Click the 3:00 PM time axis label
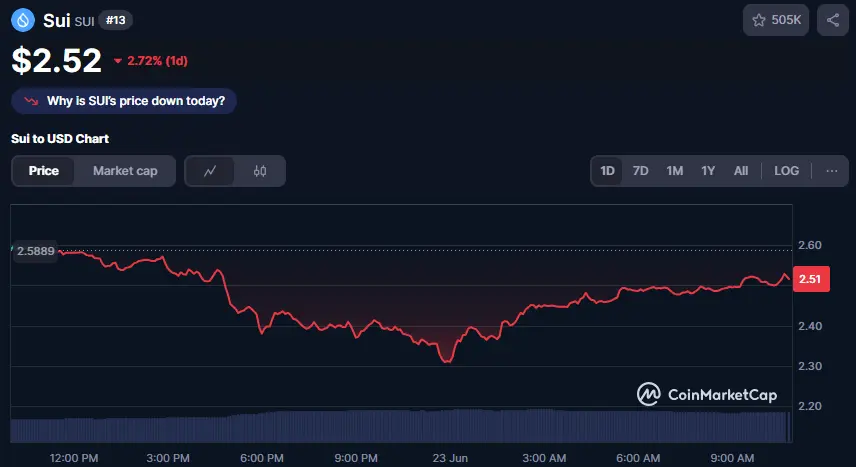 click(x=168, y=458)
